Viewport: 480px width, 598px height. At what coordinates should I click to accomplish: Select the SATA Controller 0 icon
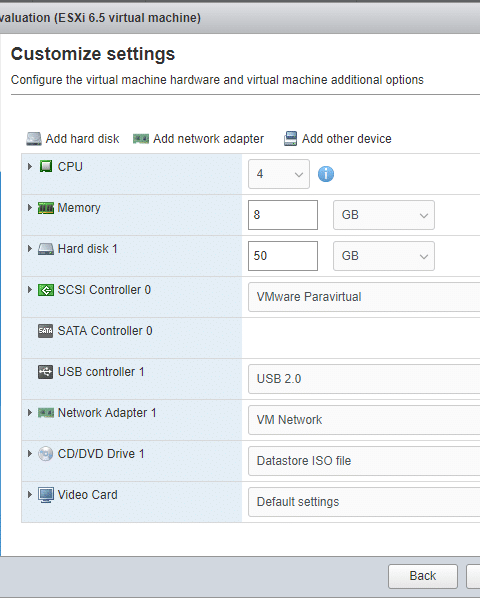click(45, 331)
